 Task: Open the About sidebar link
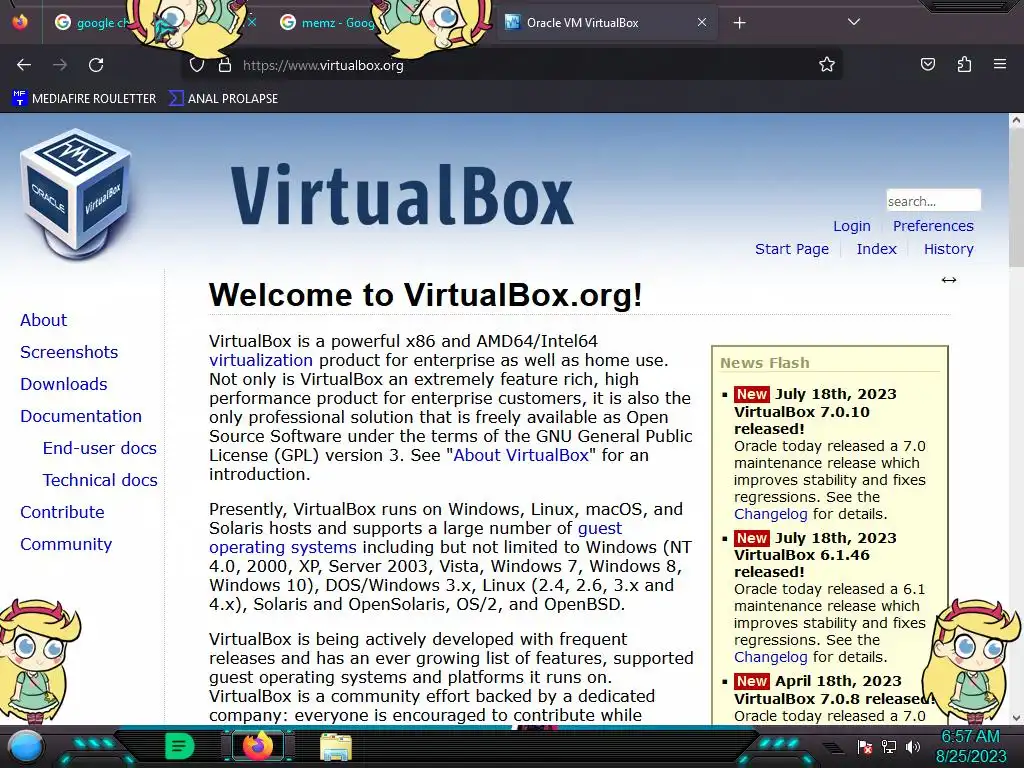point(43,320)
